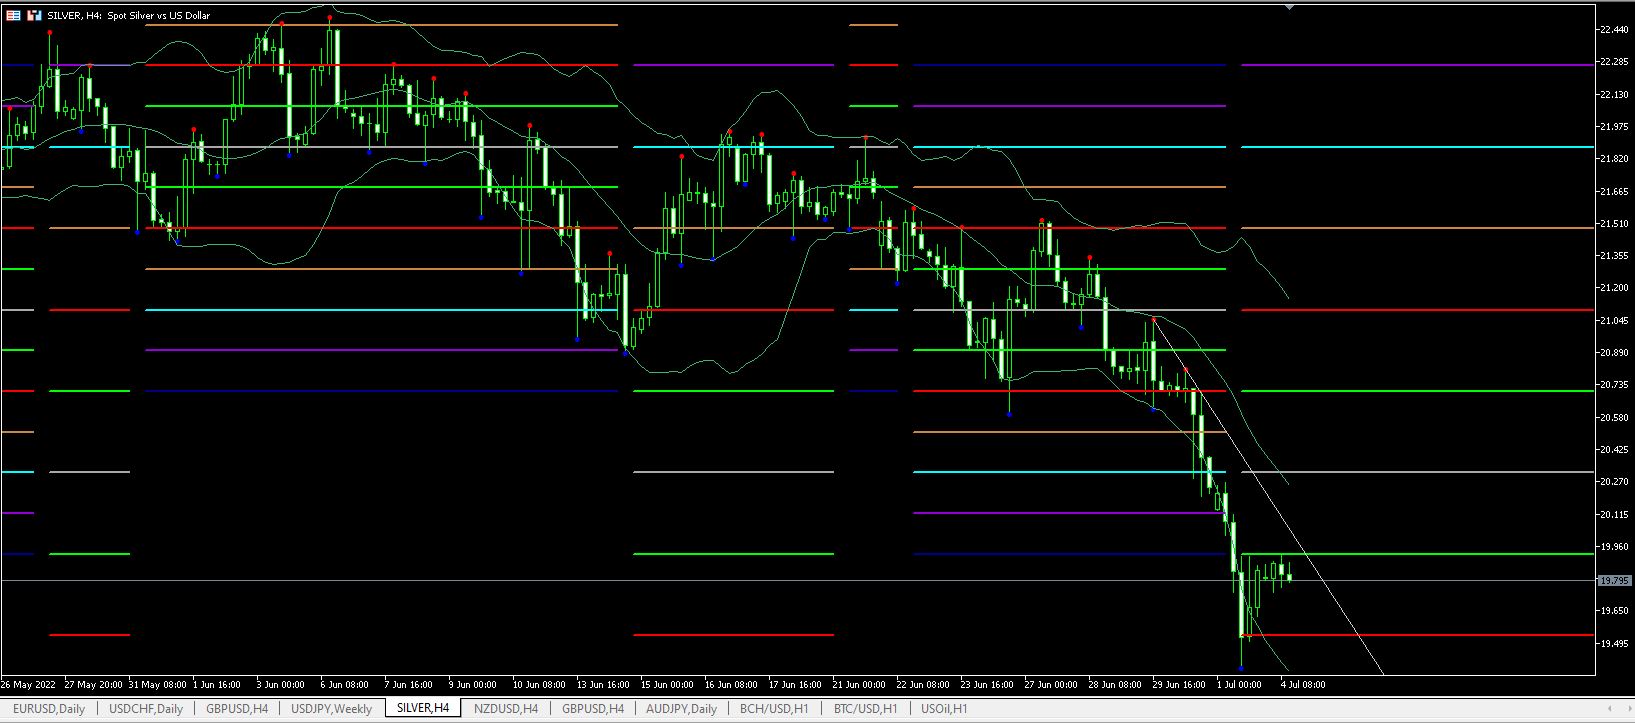Select the first GBPUSD,H4 tab

tap(237, 708)
